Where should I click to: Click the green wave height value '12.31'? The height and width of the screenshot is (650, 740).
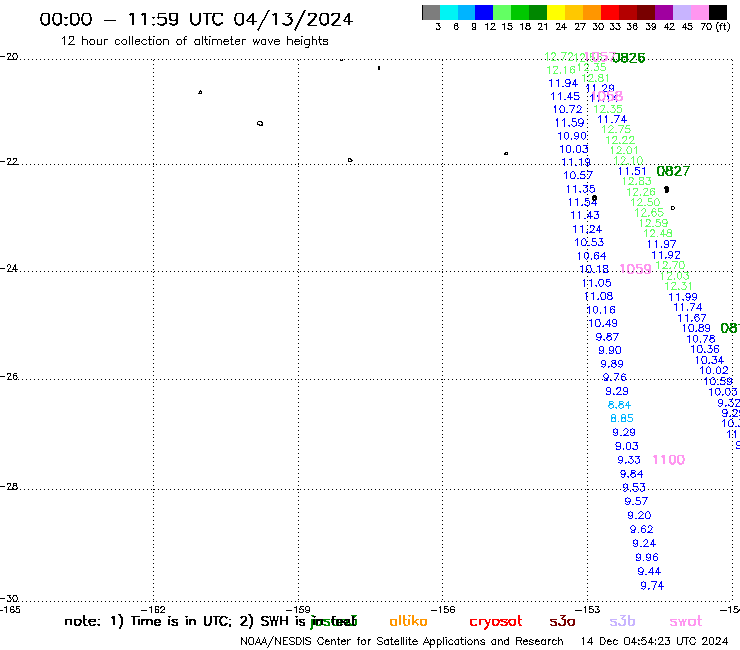[678, 287]
